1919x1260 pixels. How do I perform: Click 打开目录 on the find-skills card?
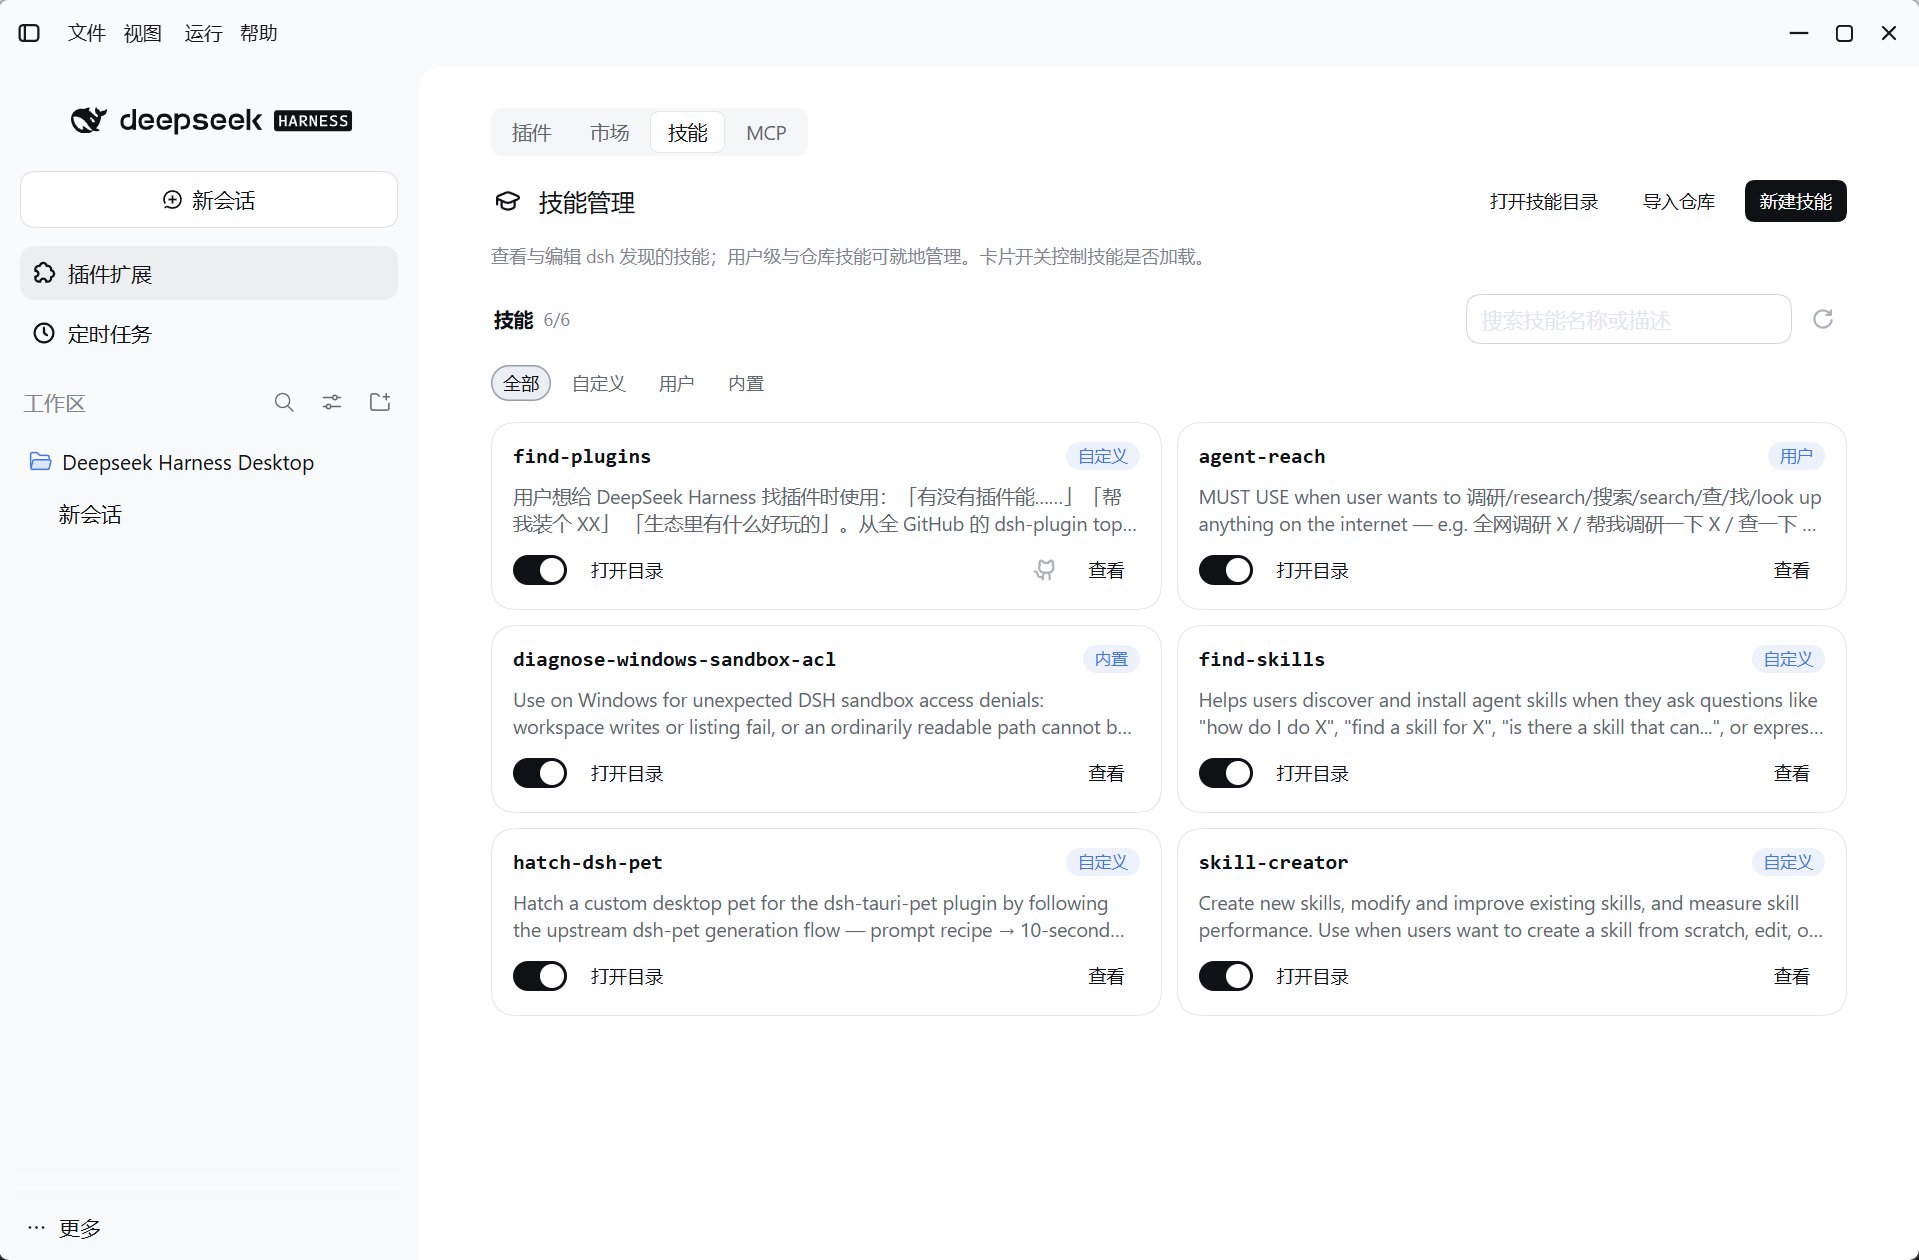tap(1312, 773)
